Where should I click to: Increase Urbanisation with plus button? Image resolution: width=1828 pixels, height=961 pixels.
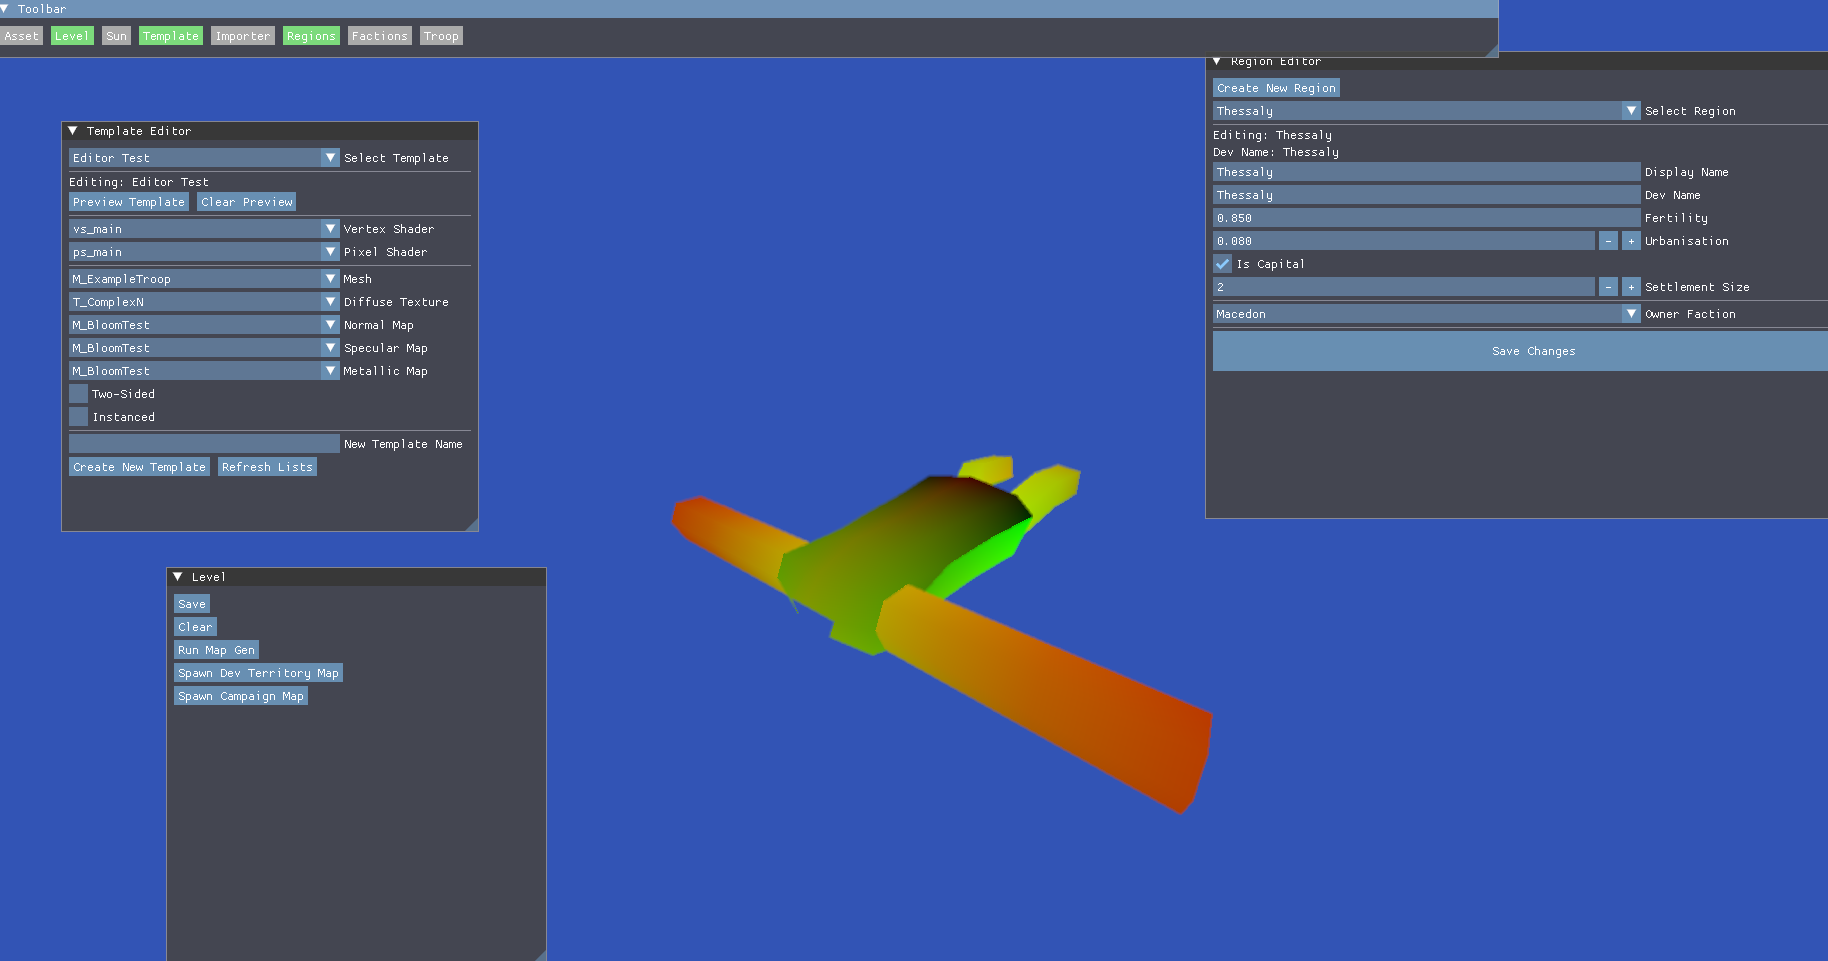[x=1631, y=241]
